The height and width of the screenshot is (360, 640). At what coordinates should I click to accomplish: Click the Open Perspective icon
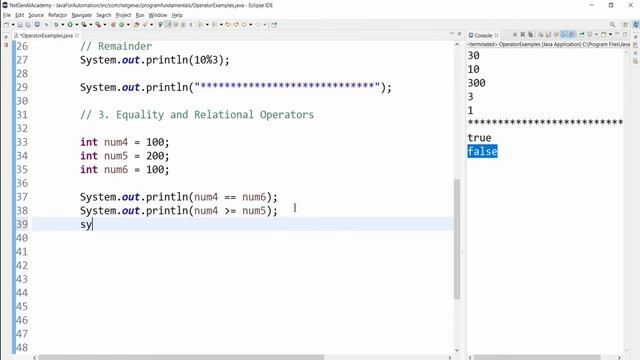click(625, 24)
